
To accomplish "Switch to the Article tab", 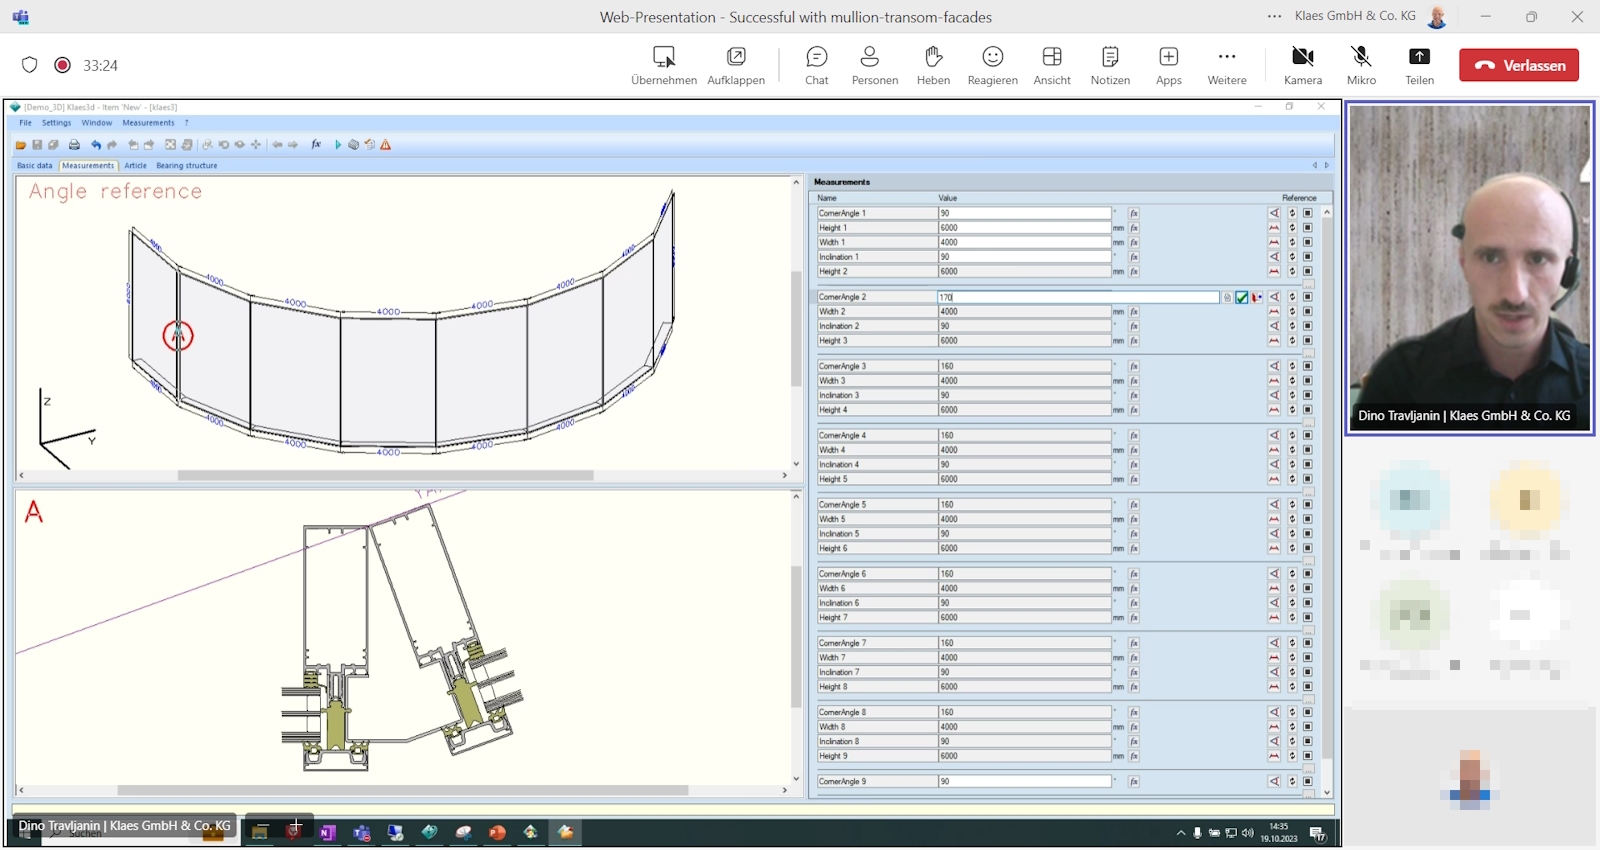I will click(x=135, y=166).
